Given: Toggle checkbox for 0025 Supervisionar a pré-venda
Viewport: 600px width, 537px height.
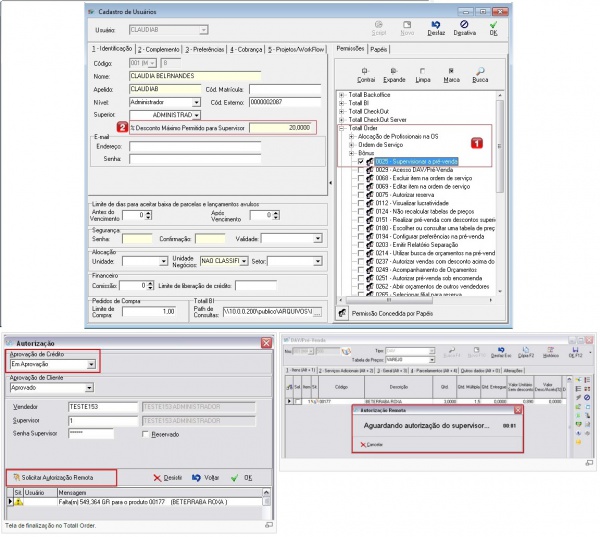Looking at the screenshot, I should (x=360, y=160).
